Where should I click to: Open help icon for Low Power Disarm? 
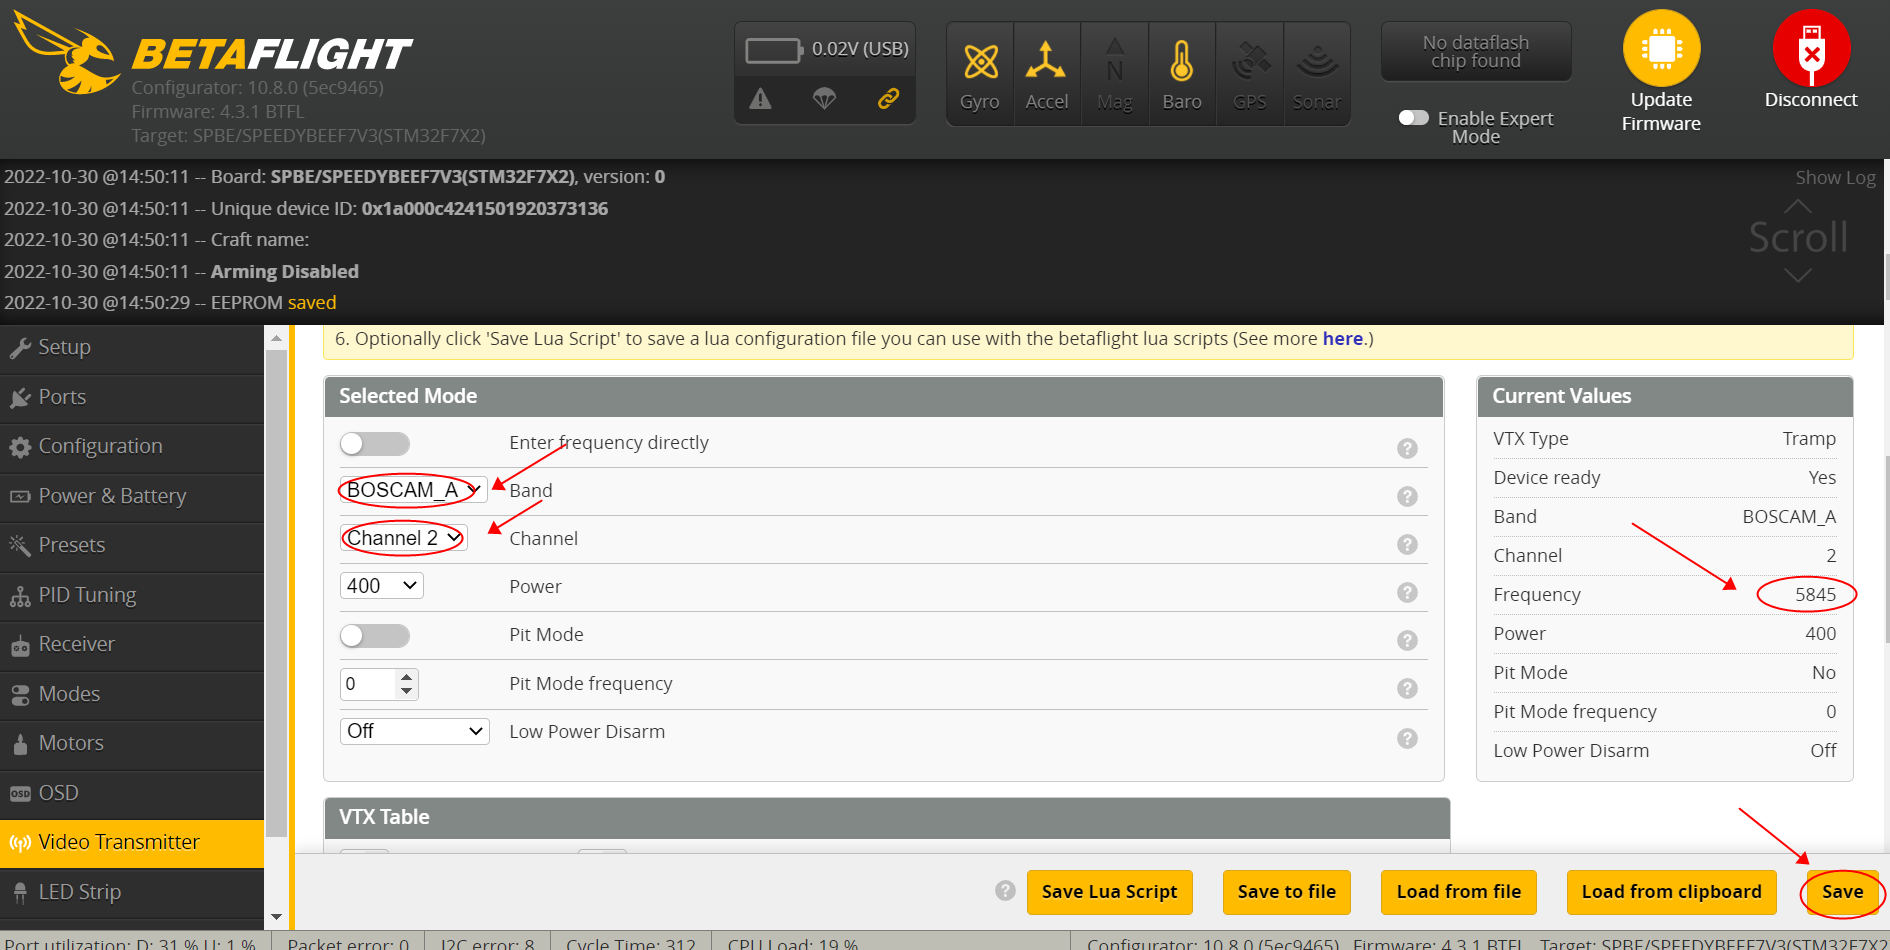click(x=1407, y=738)
